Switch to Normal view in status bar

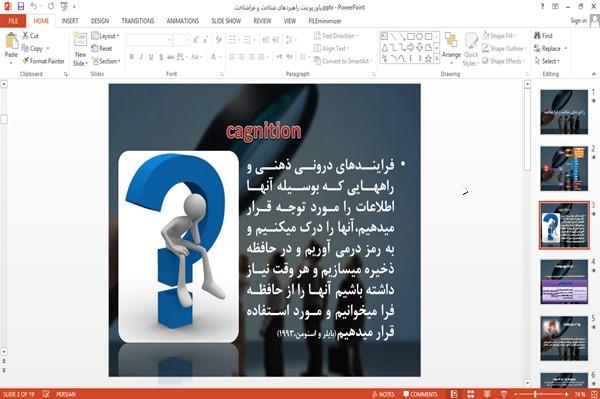click(454, 394)
